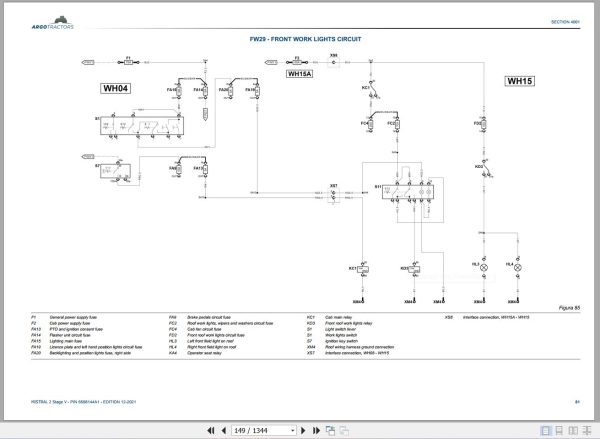Go to the previous page
The height and width of the screenshot is (439, 600).
coord(224,431)
